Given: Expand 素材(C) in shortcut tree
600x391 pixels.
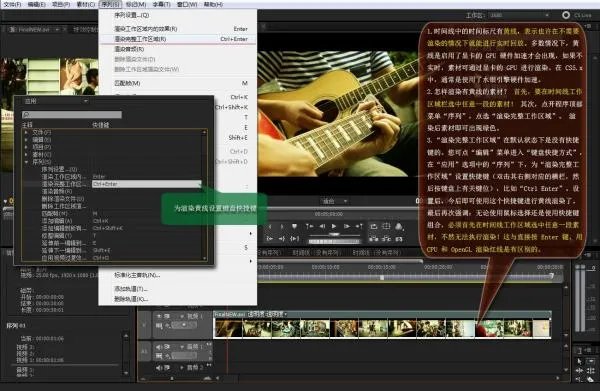Looking at the screenshot, I should [26, 155].
